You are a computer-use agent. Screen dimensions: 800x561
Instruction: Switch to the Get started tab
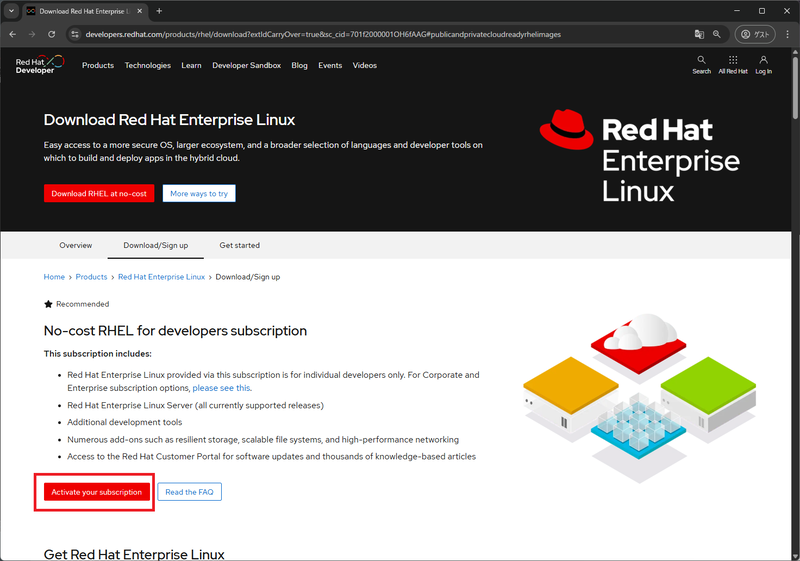(239, 245)
